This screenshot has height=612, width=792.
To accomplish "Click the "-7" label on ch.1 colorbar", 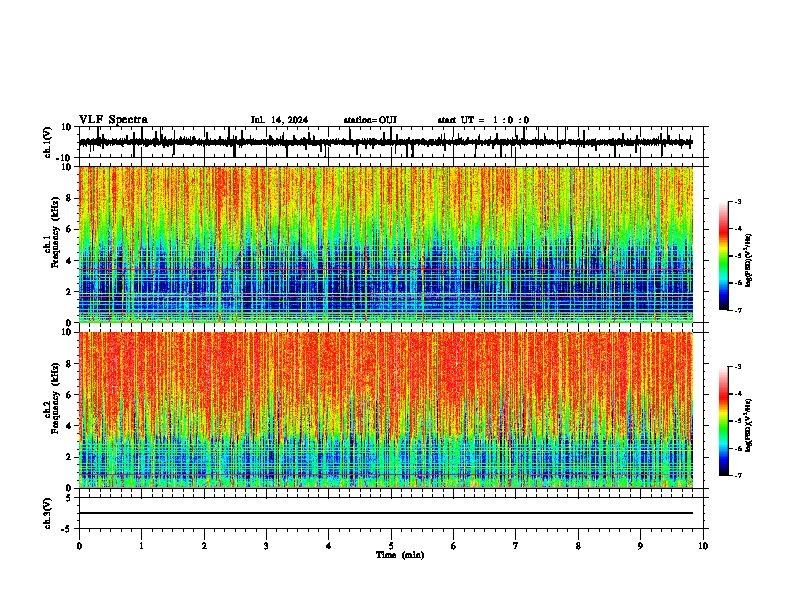I will pyautogui.click(x=737, y=311).
